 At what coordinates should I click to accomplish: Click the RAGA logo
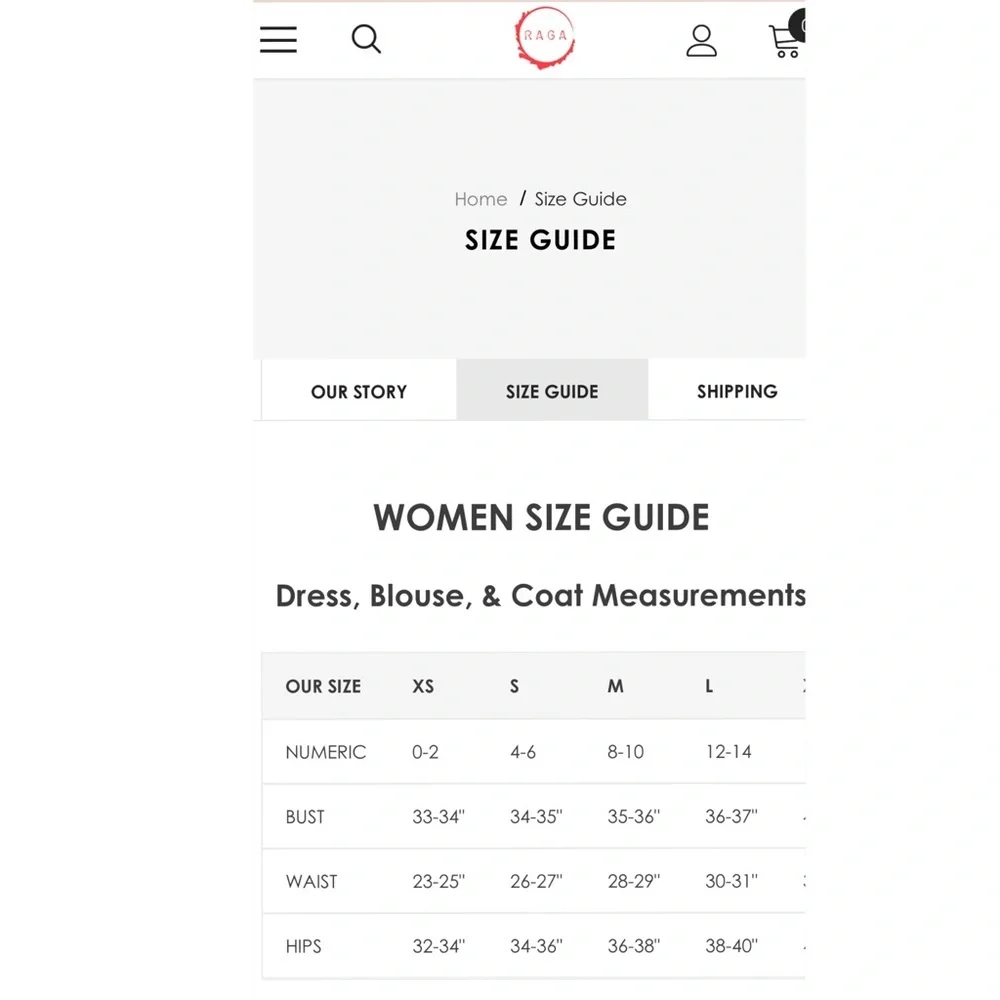point(545,37)
